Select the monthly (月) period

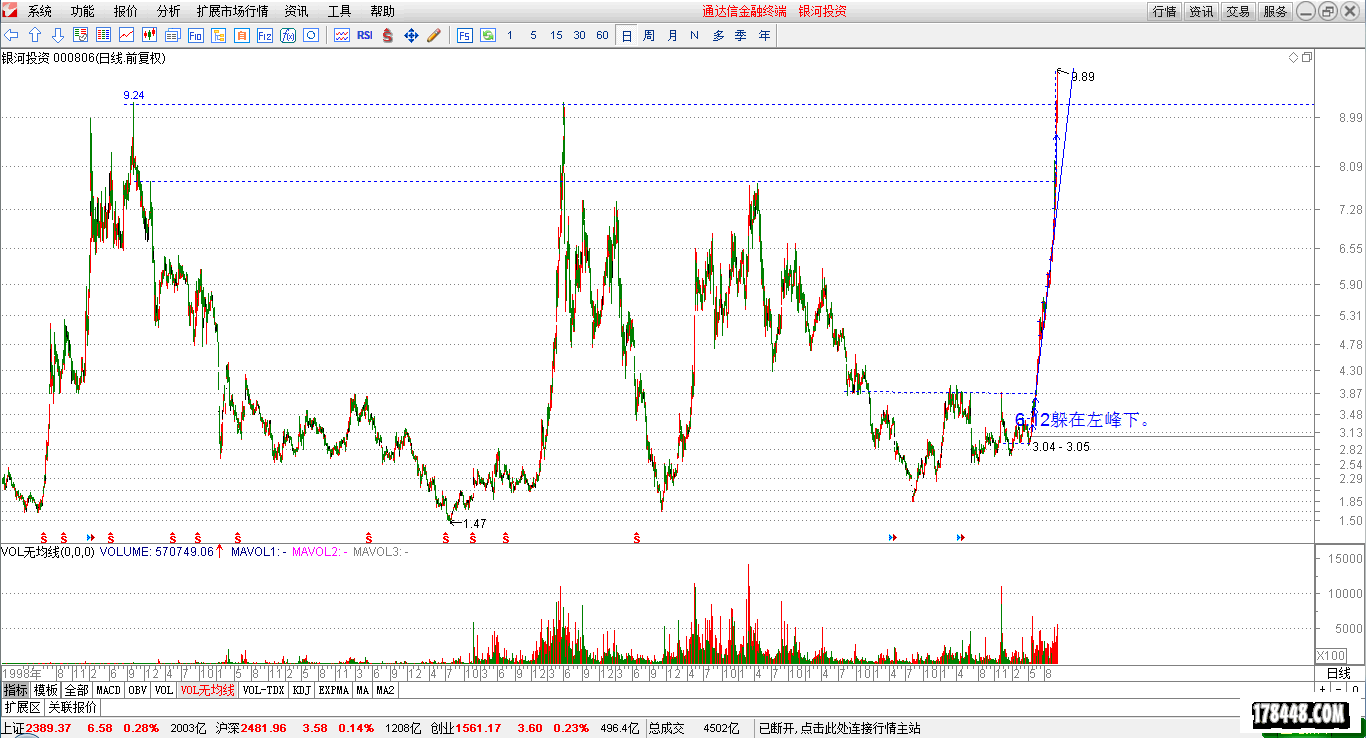tap(672, 35)
